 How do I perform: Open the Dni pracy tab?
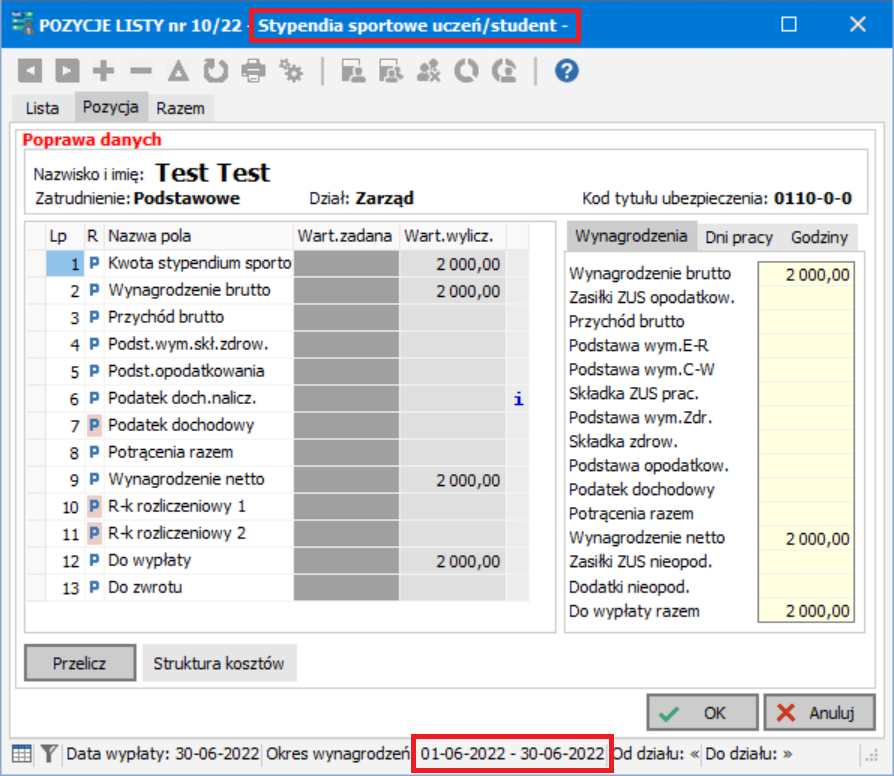coord(739,237)
